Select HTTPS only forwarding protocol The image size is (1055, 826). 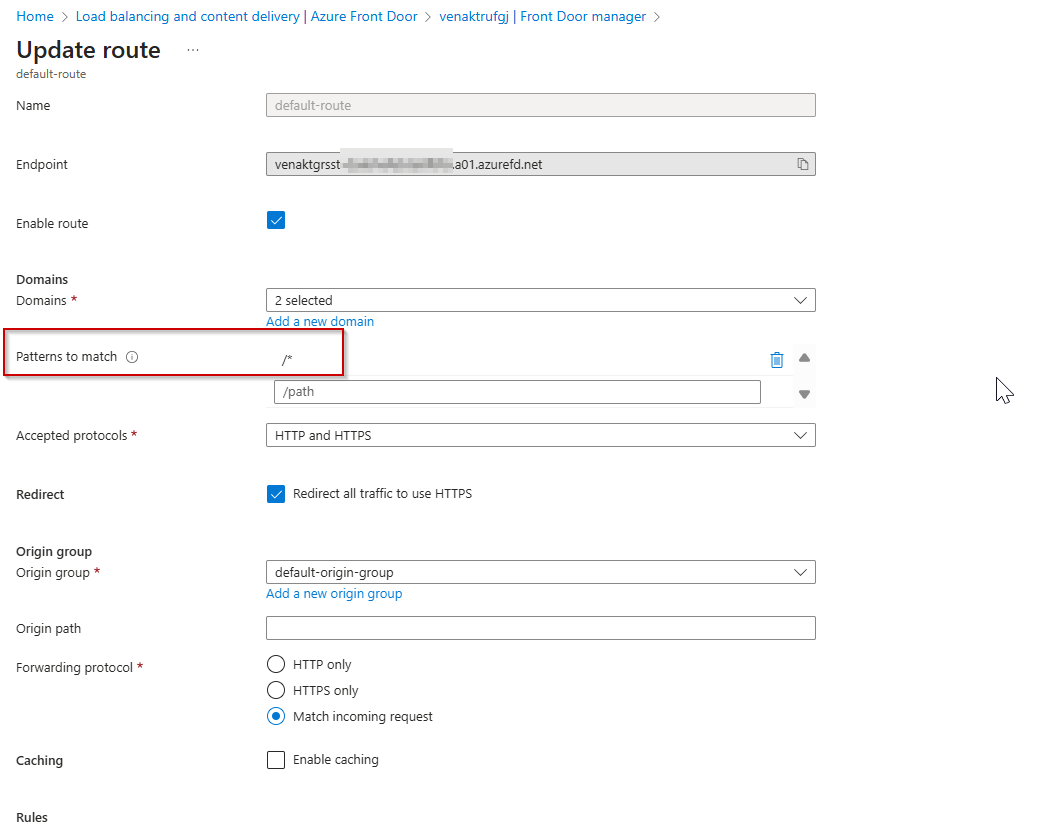pyautogui.click(x=276, y=690)
